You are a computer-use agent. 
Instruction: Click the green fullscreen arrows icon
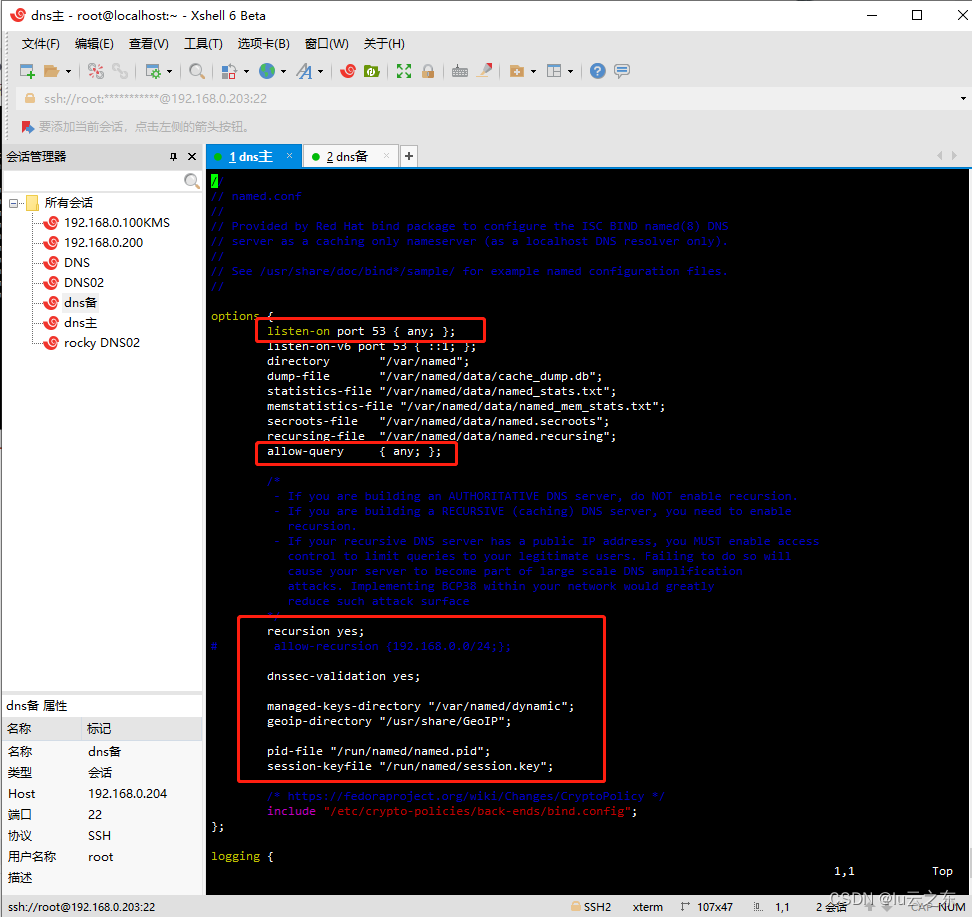pyautogui.click(x=404, y=71)
